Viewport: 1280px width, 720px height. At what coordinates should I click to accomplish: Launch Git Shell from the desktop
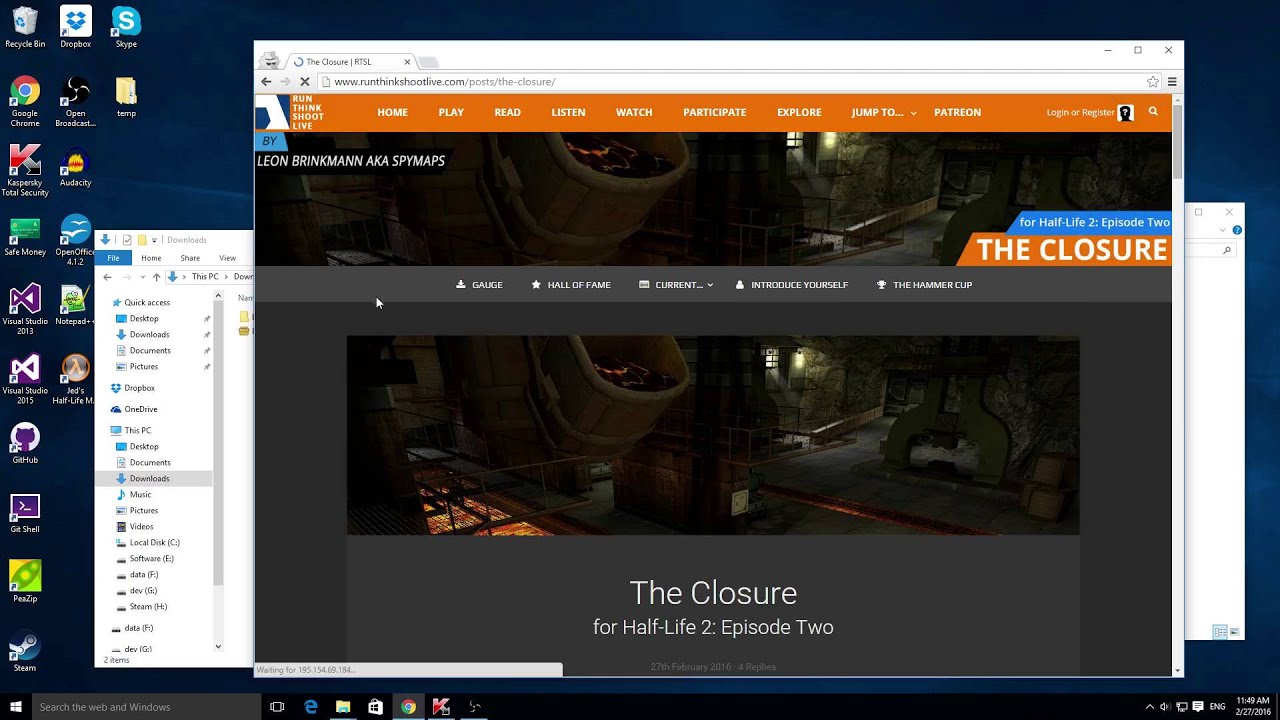point(25,513)
